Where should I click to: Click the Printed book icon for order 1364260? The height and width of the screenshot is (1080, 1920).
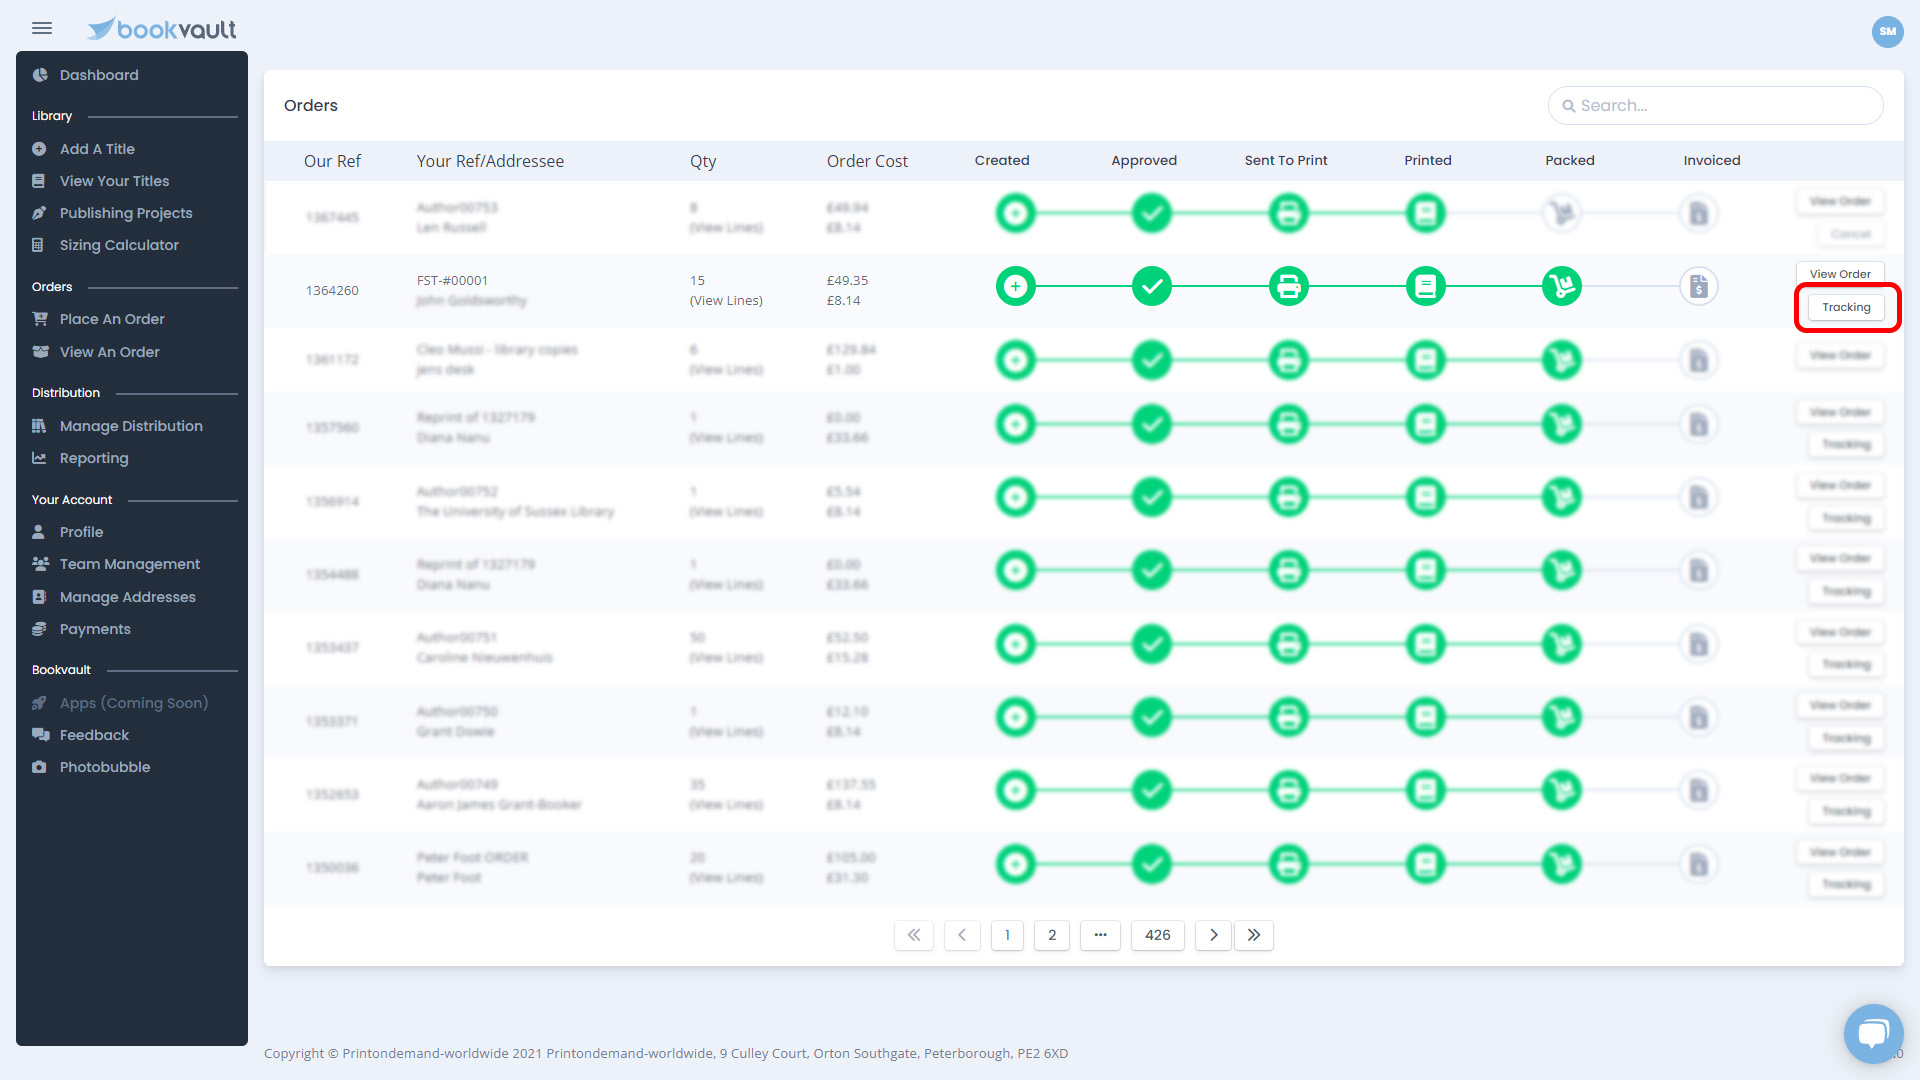1425,287
